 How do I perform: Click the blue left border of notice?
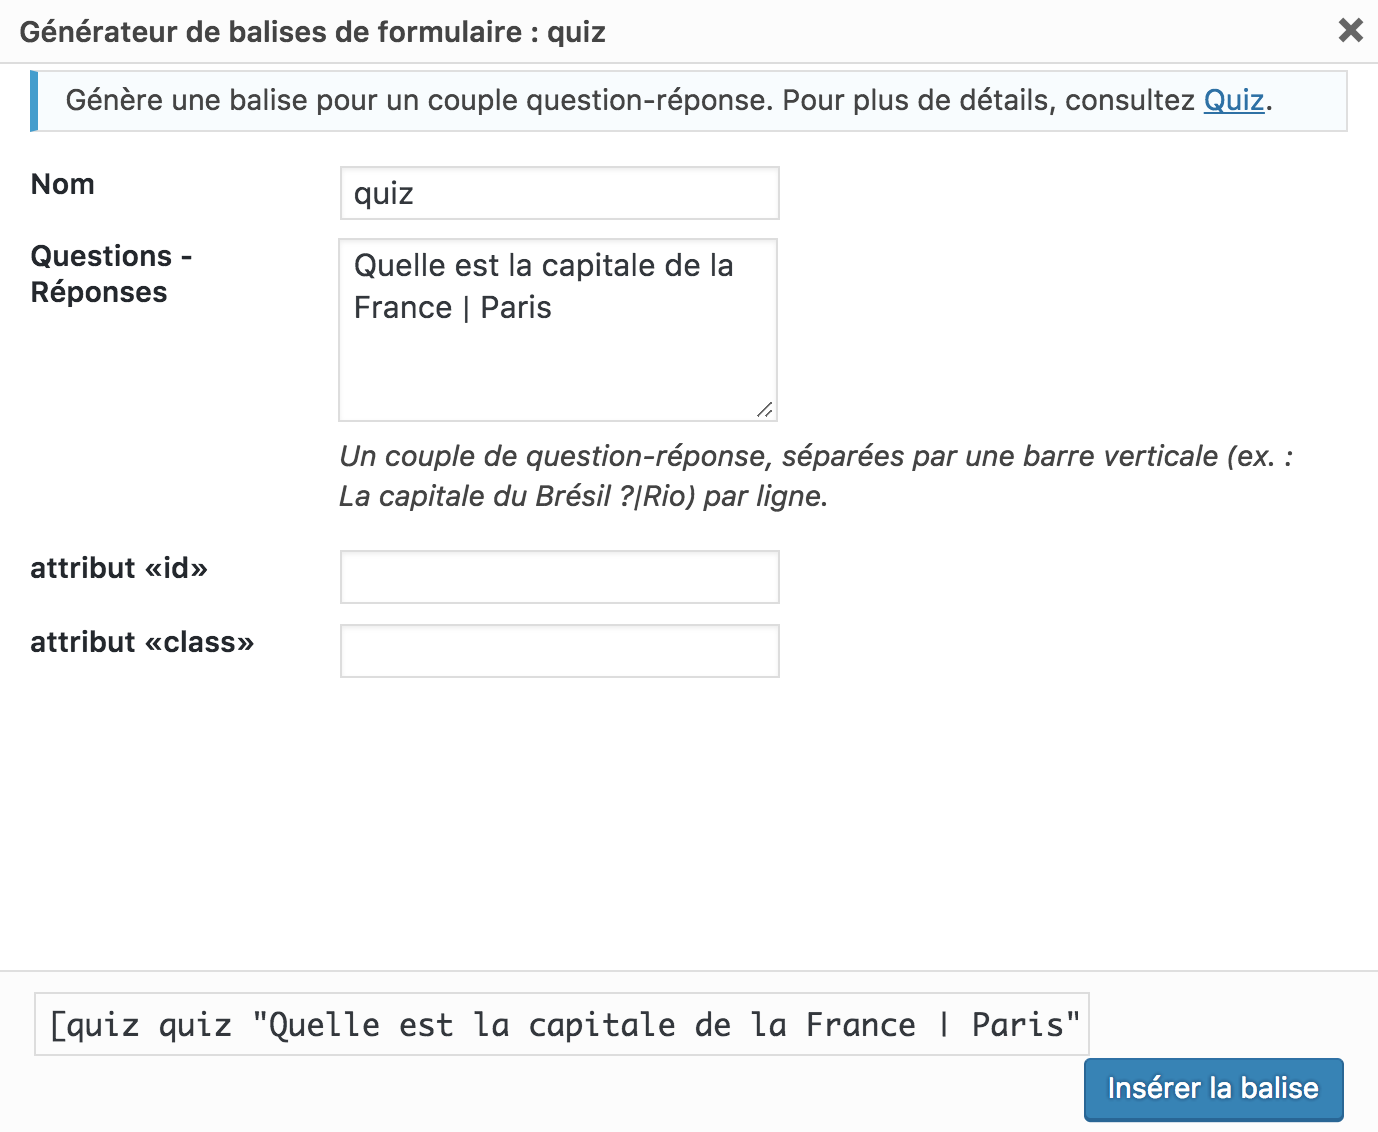tap(34, 101)
